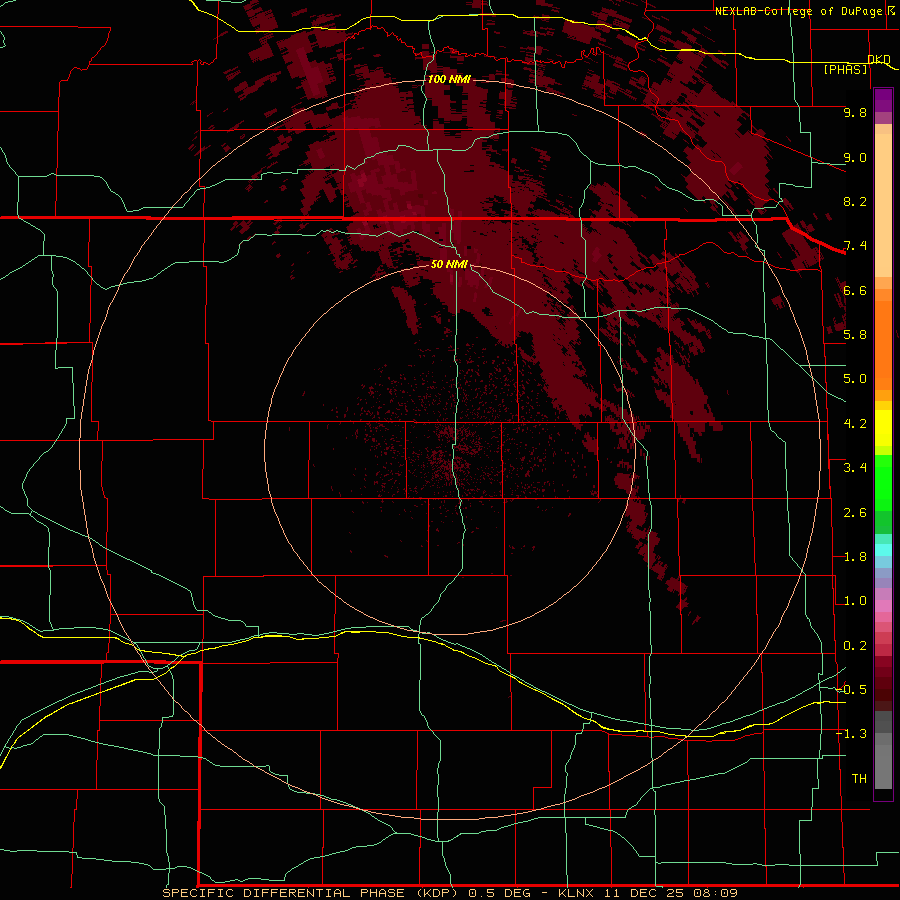This screenshot has width=900, height=900.
Task: Click the 5.0 scale value
Action: (x=855, y=379)
